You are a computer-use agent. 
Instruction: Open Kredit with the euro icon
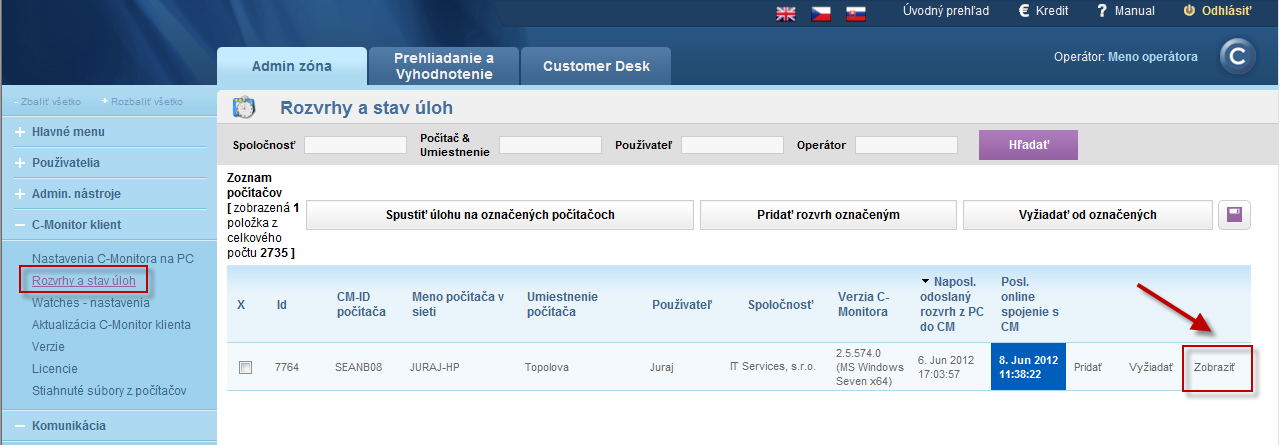[1043, 11]
